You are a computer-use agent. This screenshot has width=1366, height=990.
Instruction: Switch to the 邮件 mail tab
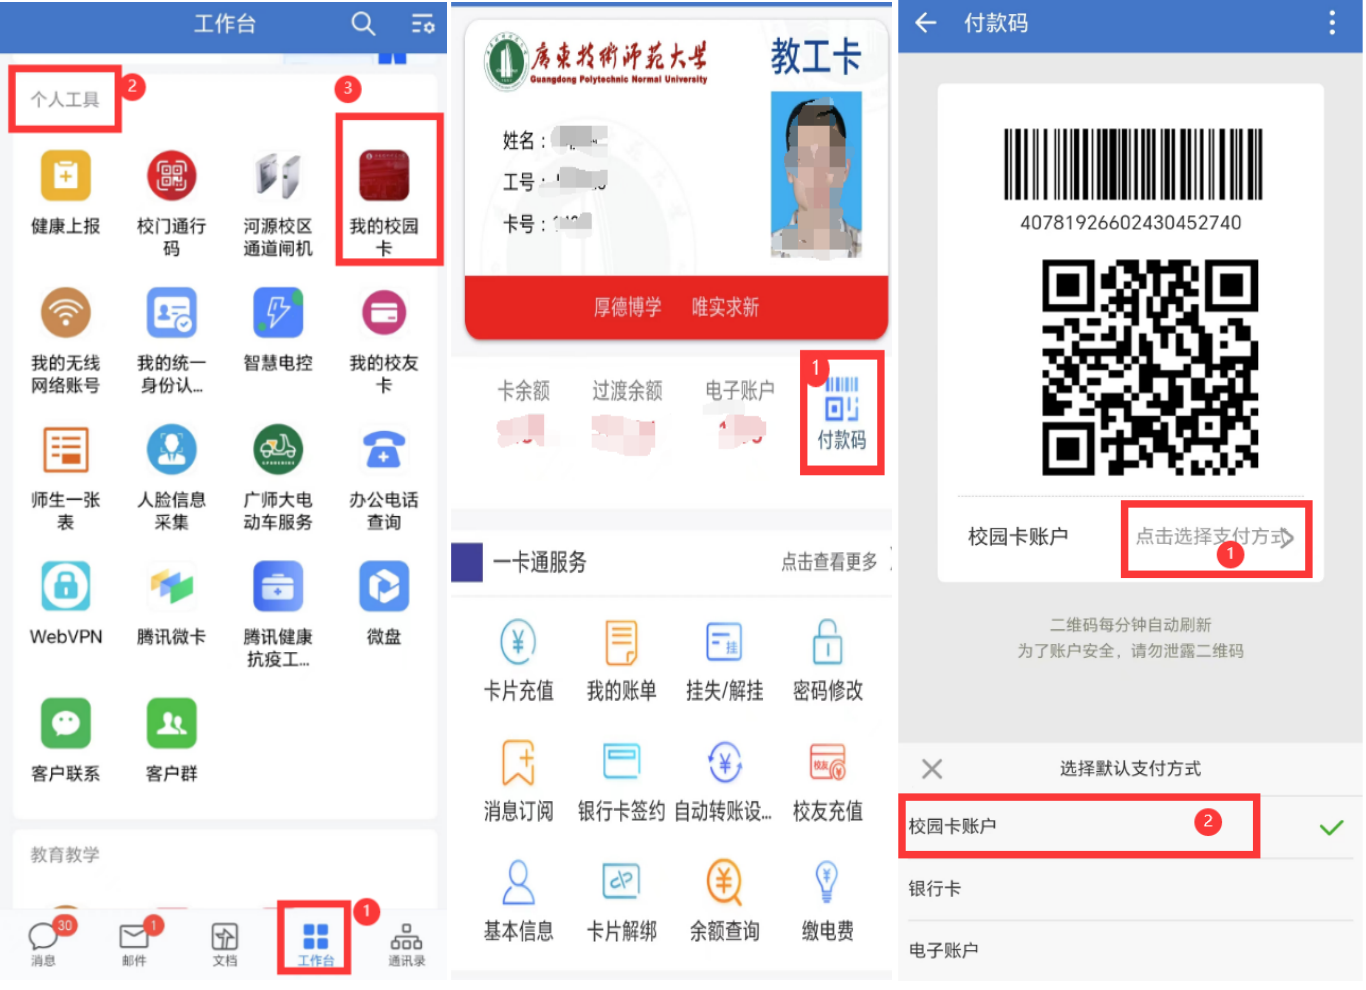click(x=134, y=942)
